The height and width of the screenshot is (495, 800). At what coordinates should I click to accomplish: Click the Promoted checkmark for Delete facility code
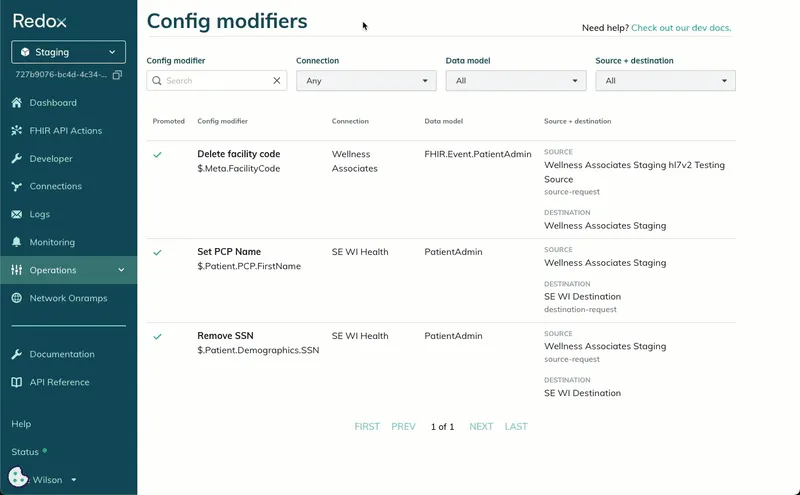[157, 155]
